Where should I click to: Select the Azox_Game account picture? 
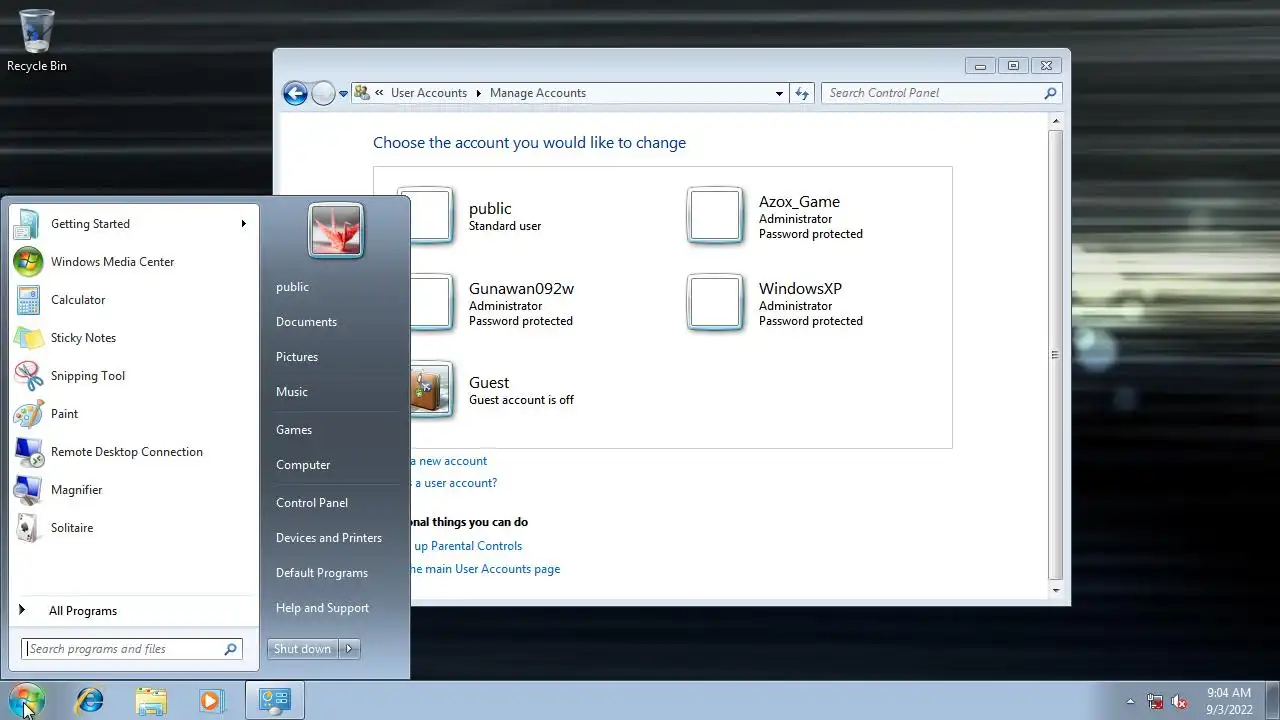click(715, 215)
